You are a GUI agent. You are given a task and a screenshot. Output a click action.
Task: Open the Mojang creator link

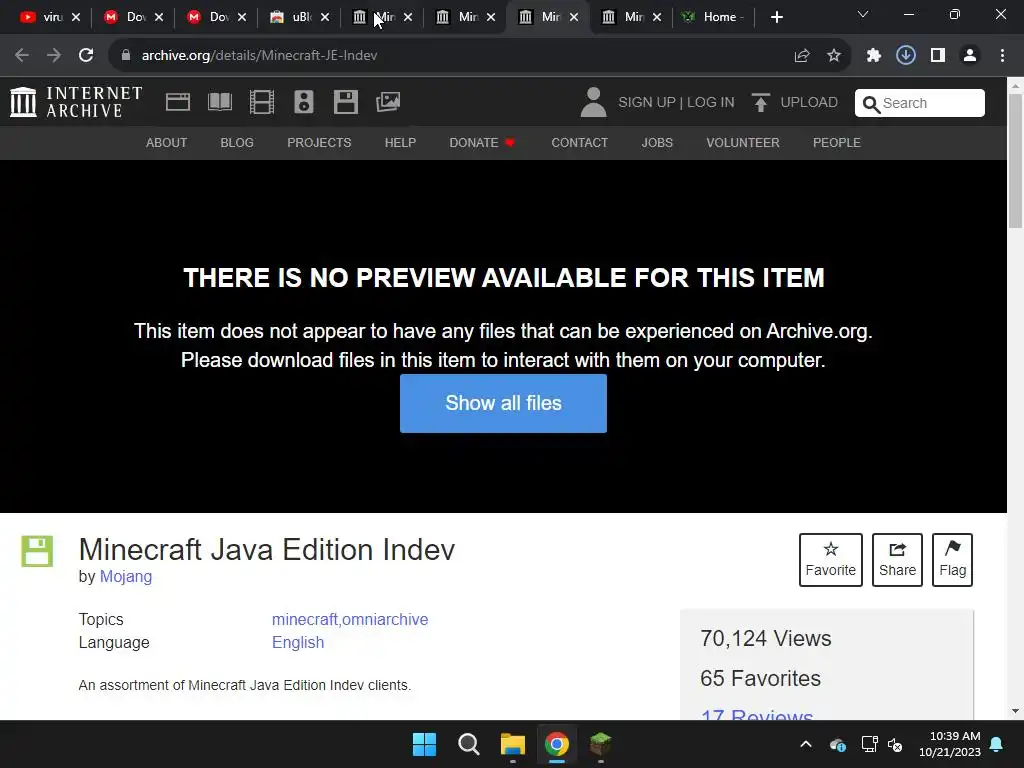125,577
